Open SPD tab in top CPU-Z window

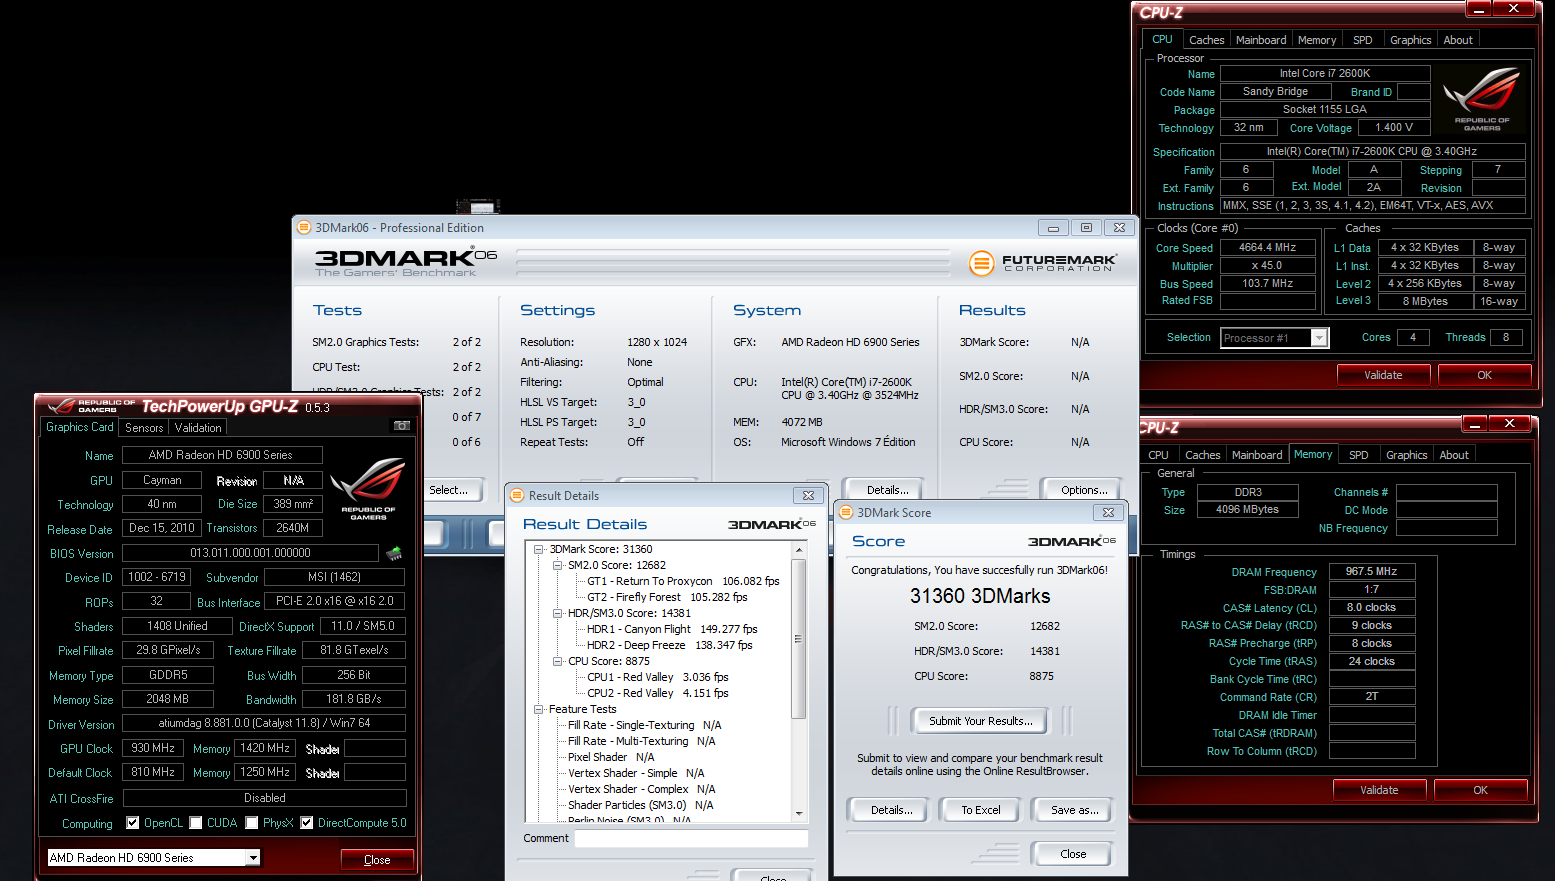[1362, 40]
